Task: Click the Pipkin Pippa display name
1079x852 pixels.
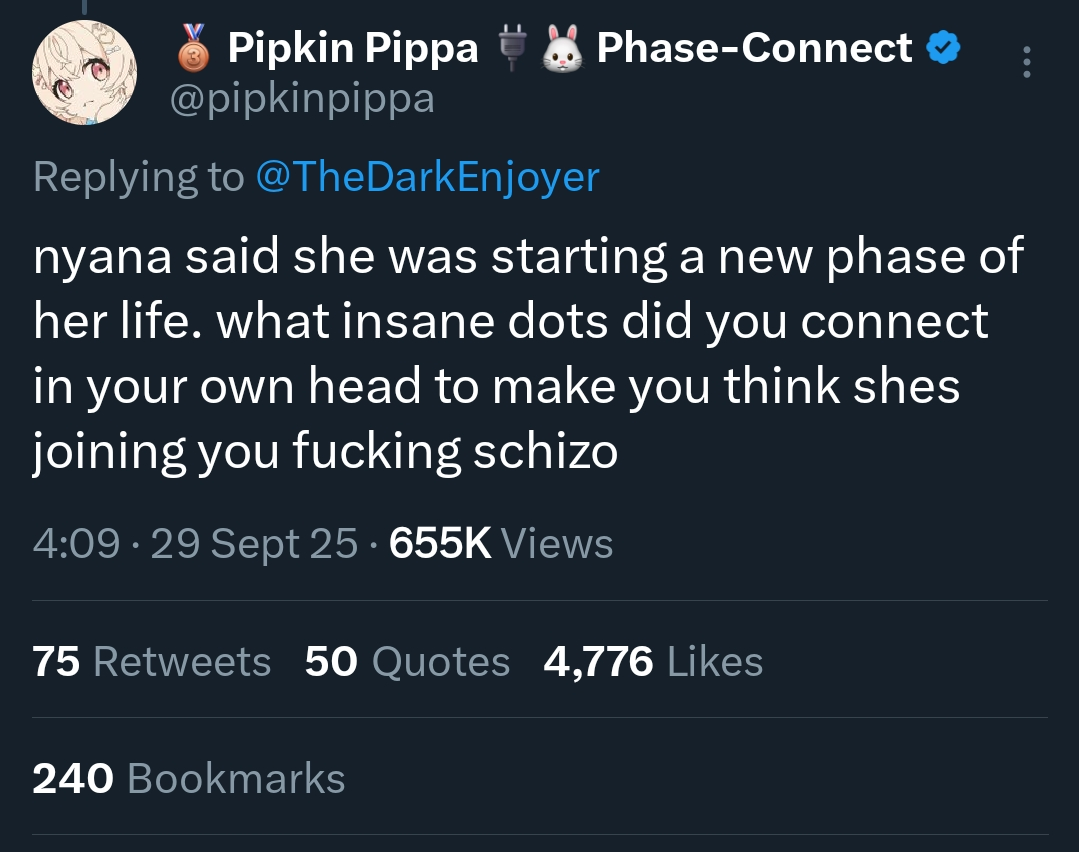Action: (x=353, y=48)
